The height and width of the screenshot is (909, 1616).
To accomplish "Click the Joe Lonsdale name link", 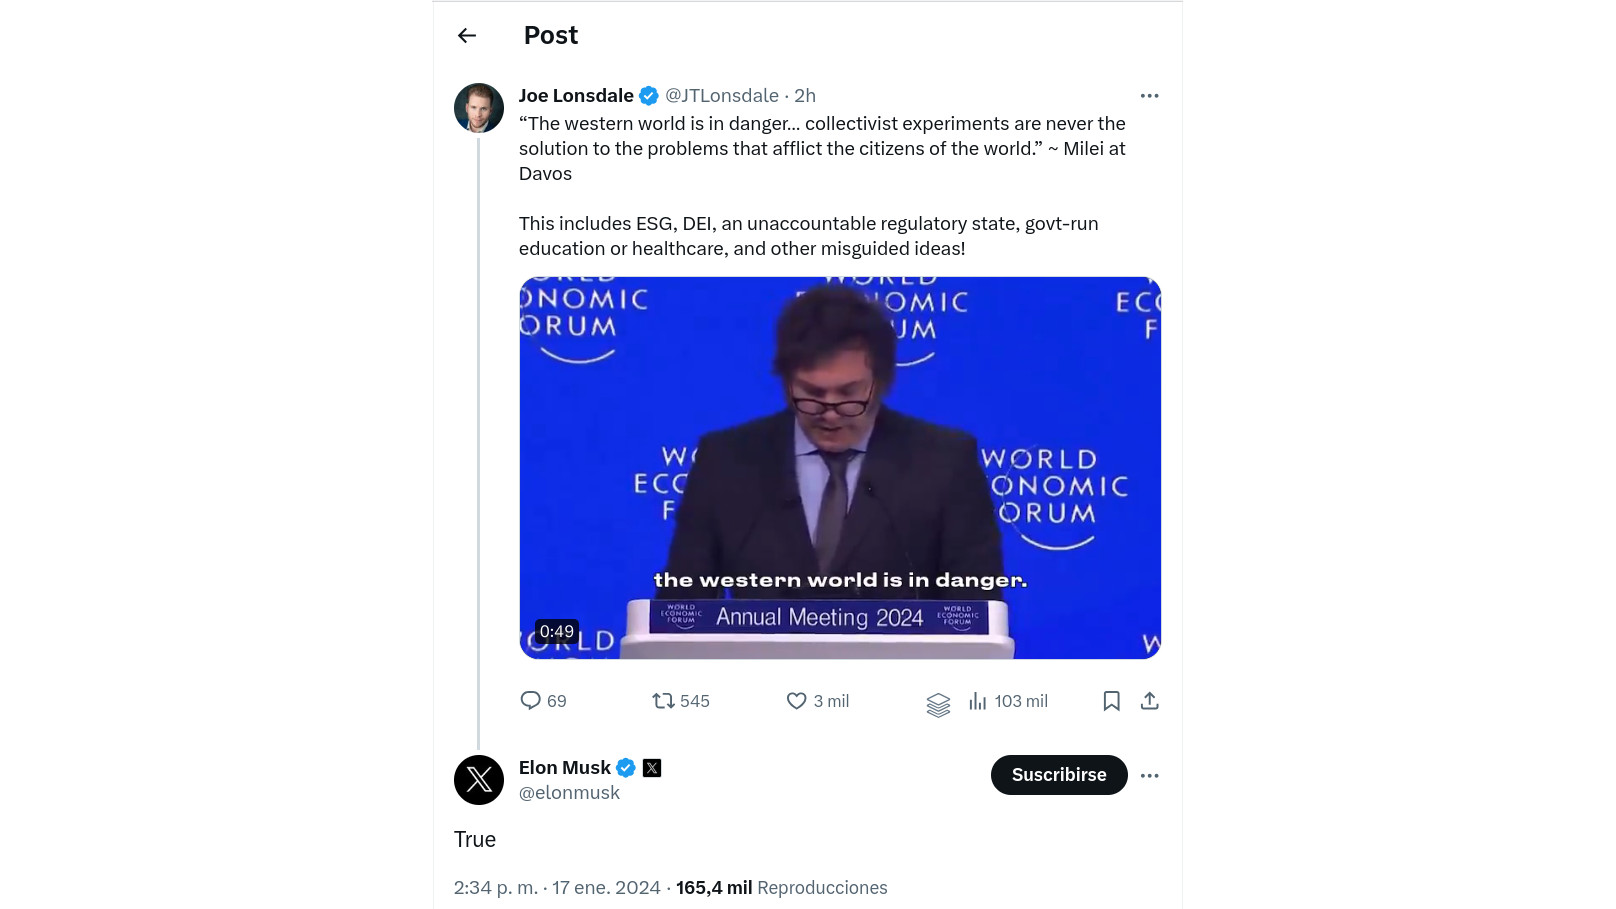I will click(x=576, y=96).
